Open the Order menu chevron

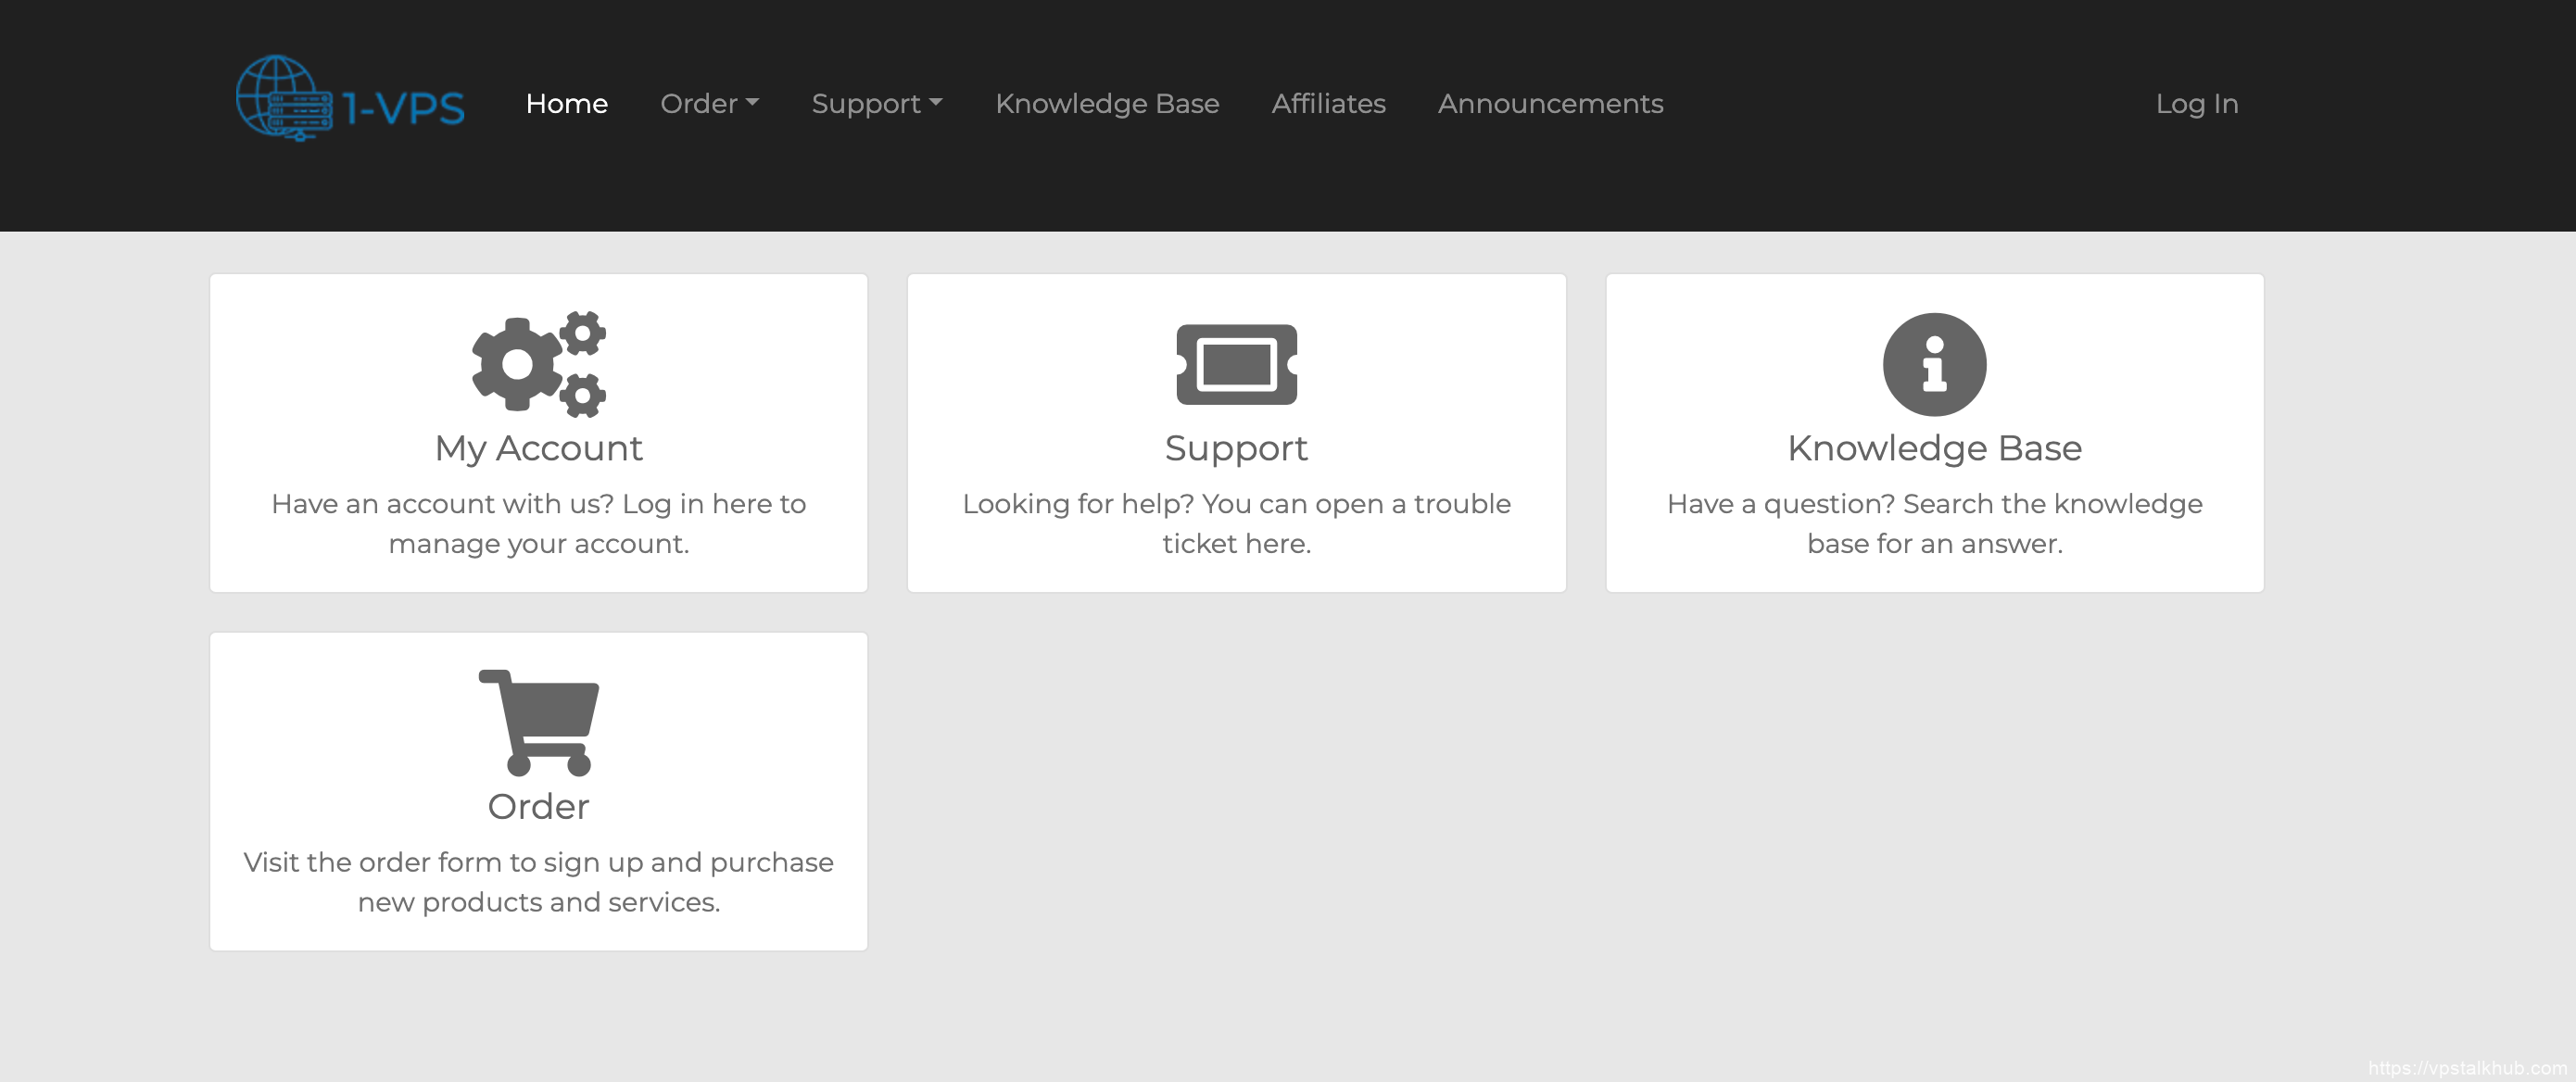click(x=754, y=103)
